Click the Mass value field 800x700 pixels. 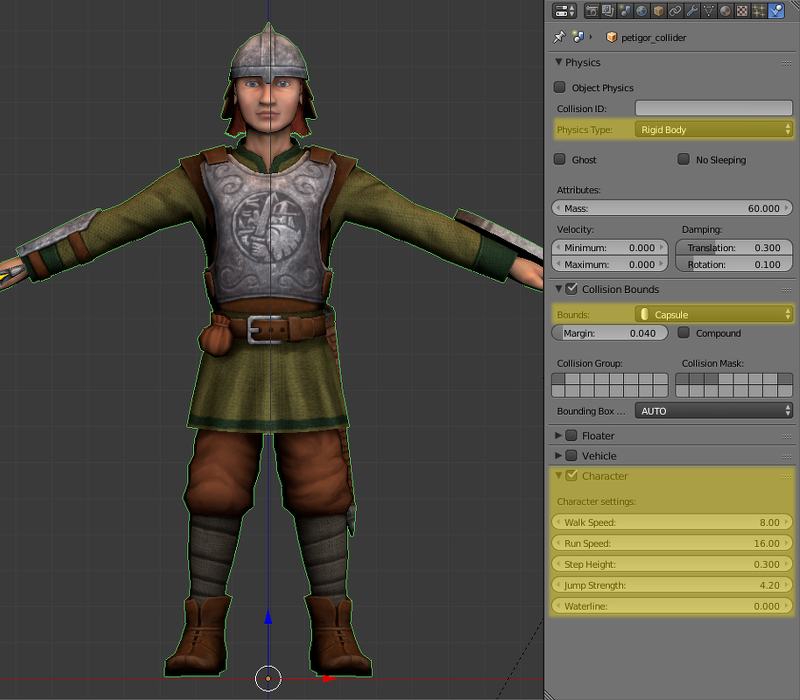672,208
